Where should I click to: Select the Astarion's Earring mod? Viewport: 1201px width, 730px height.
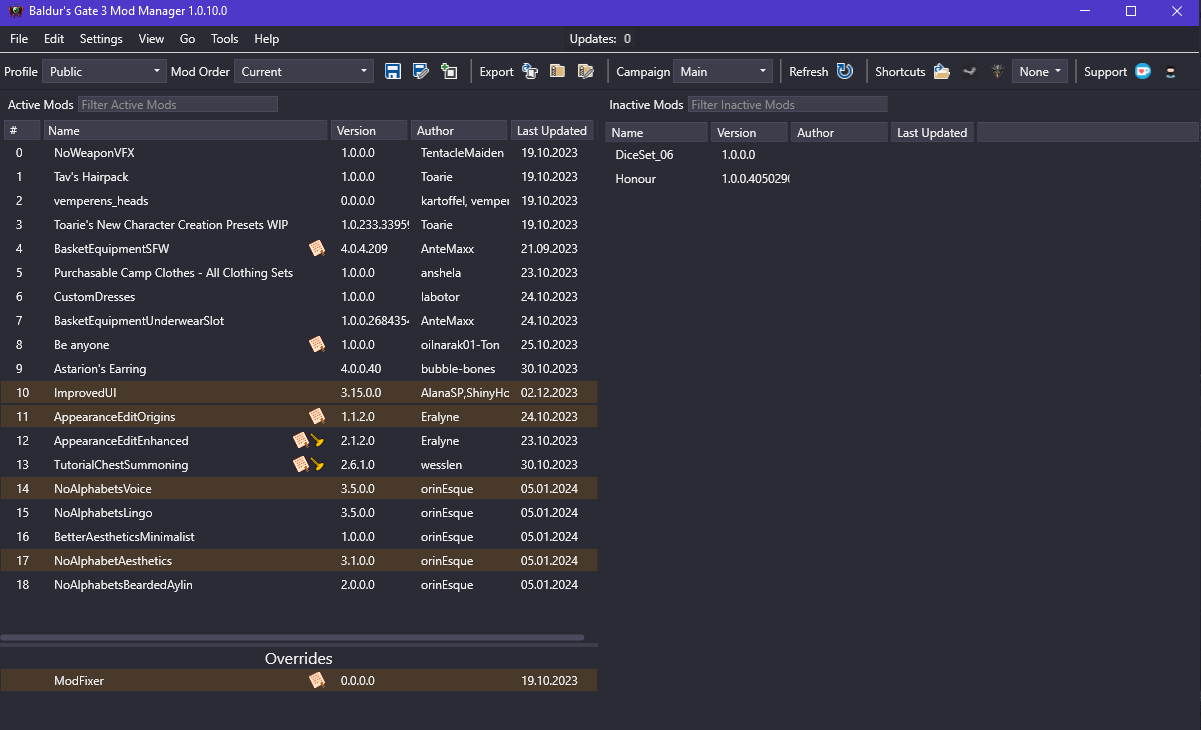point(299,369)
